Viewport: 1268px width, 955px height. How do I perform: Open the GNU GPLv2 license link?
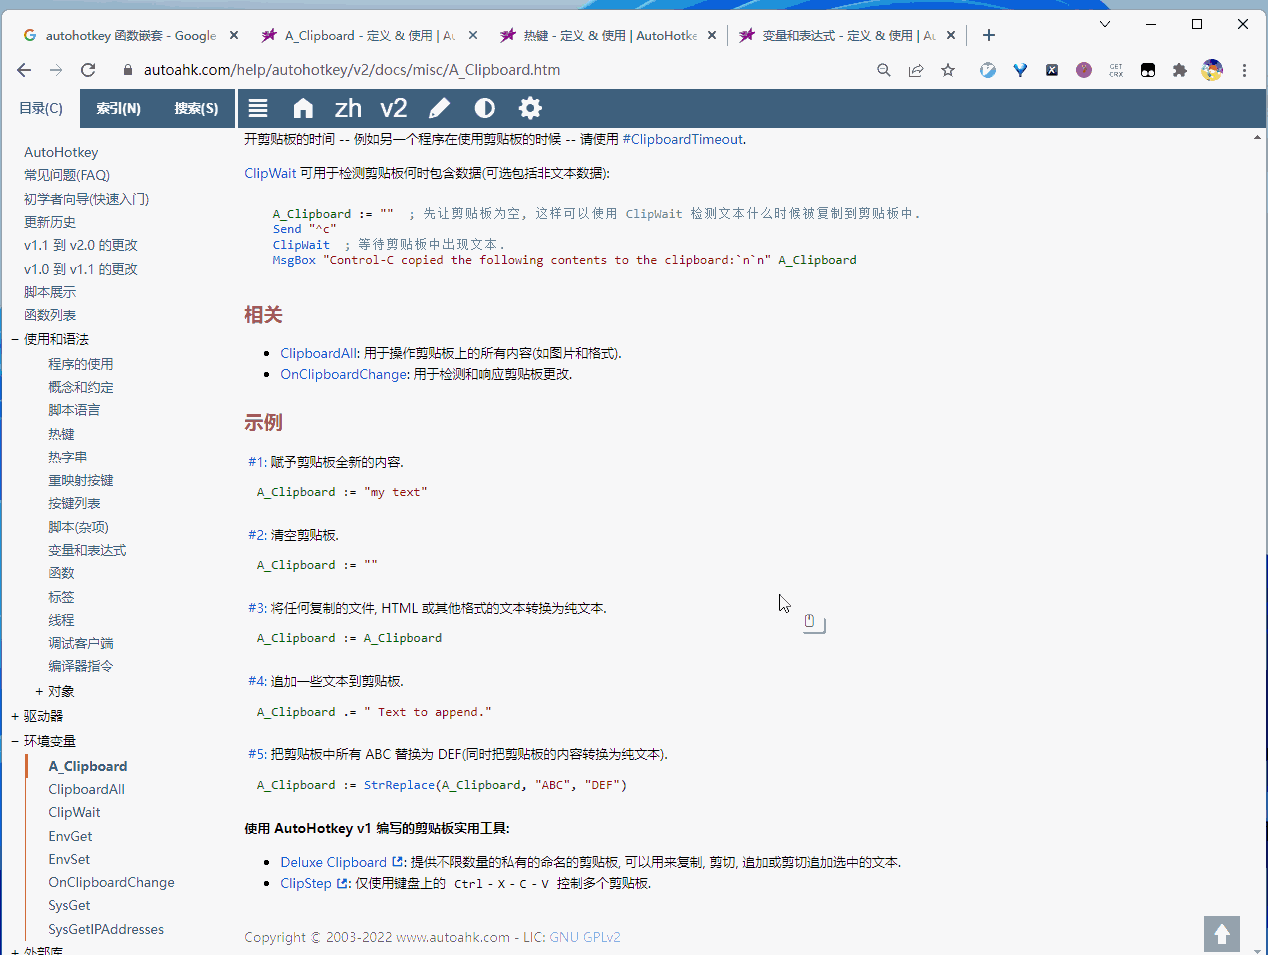point(585,937)
